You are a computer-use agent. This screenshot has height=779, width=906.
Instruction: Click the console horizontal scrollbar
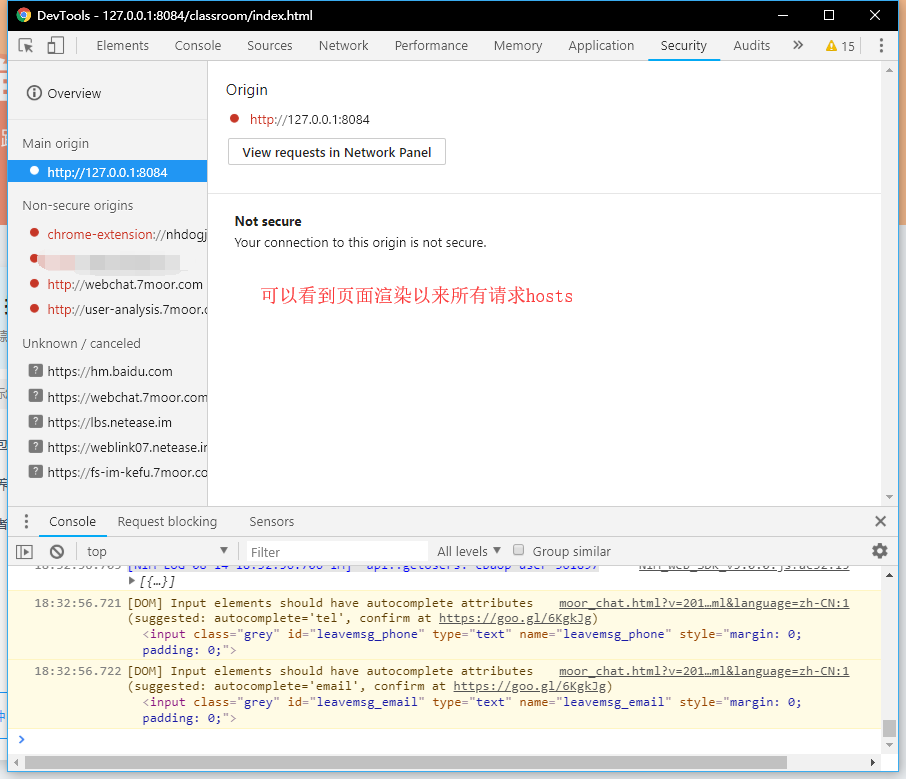(406, 762)
